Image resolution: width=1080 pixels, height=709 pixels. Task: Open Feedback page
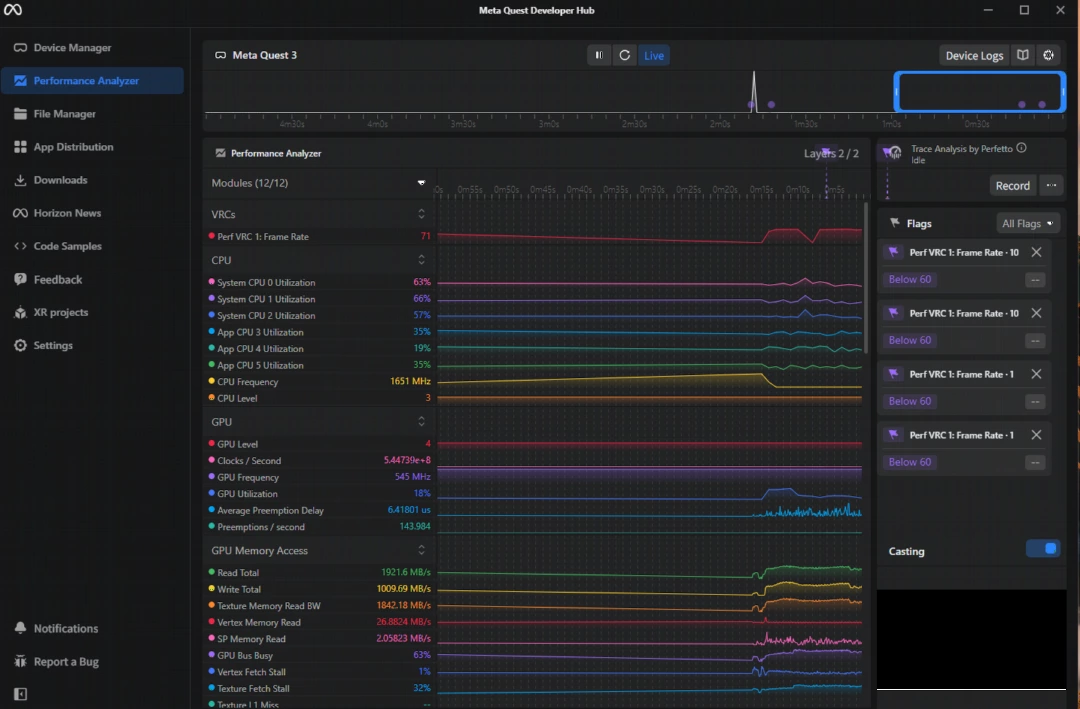pyautogui.click(x=92, y=279)
